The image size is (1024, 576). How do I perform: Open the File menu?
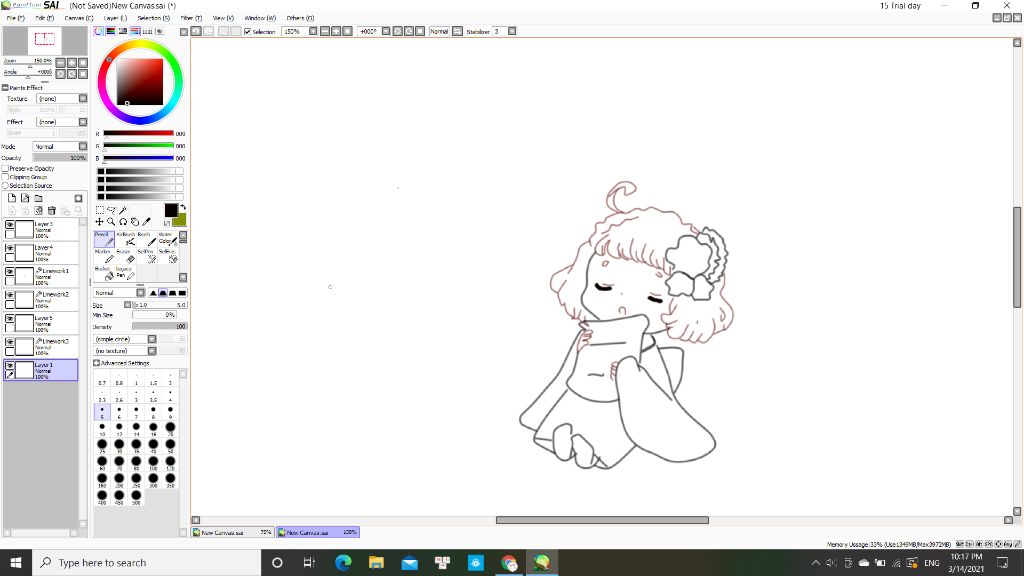tap(16, 18)
